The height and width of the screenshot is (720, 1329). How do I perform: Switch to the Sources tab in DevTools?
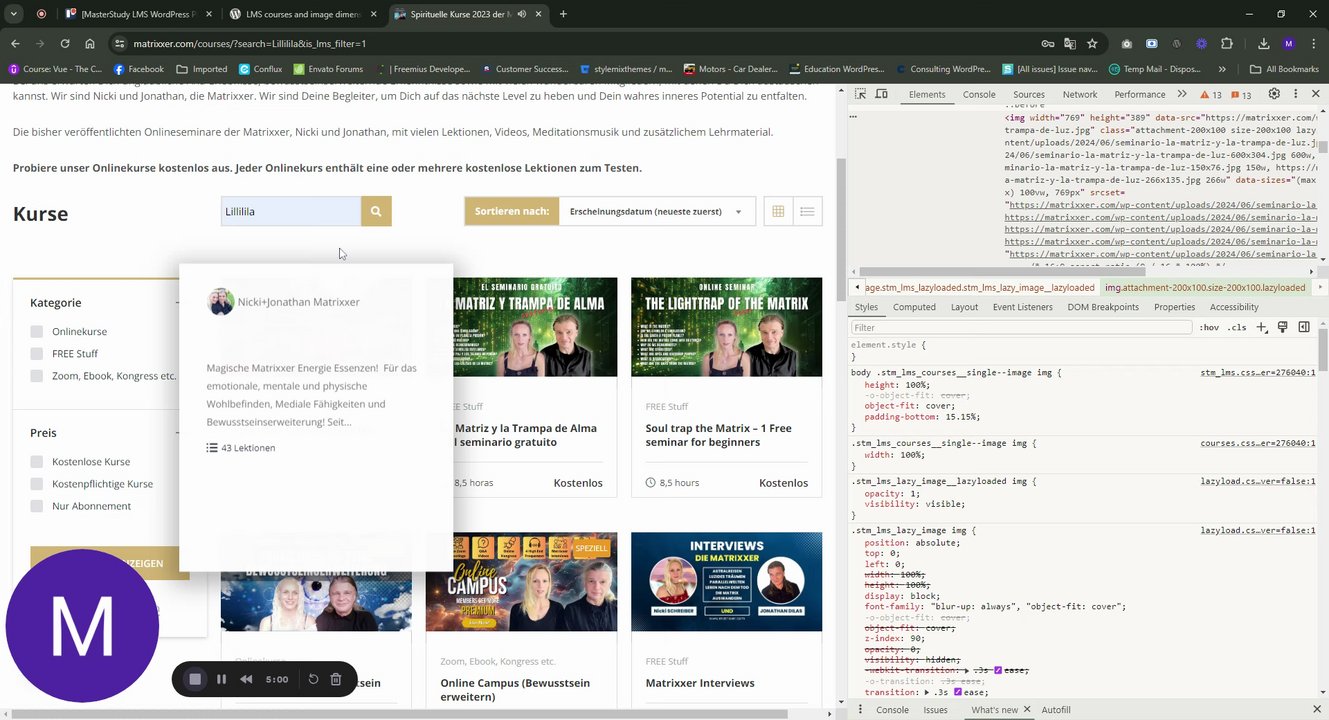tap(1029, 94)
